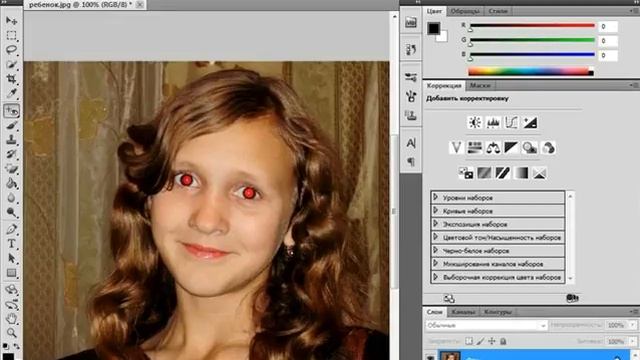The height and width of the screenshot is (360, 640).
Task: Add a Channel Mixer adjustment
Action: [x=548, y=148]
